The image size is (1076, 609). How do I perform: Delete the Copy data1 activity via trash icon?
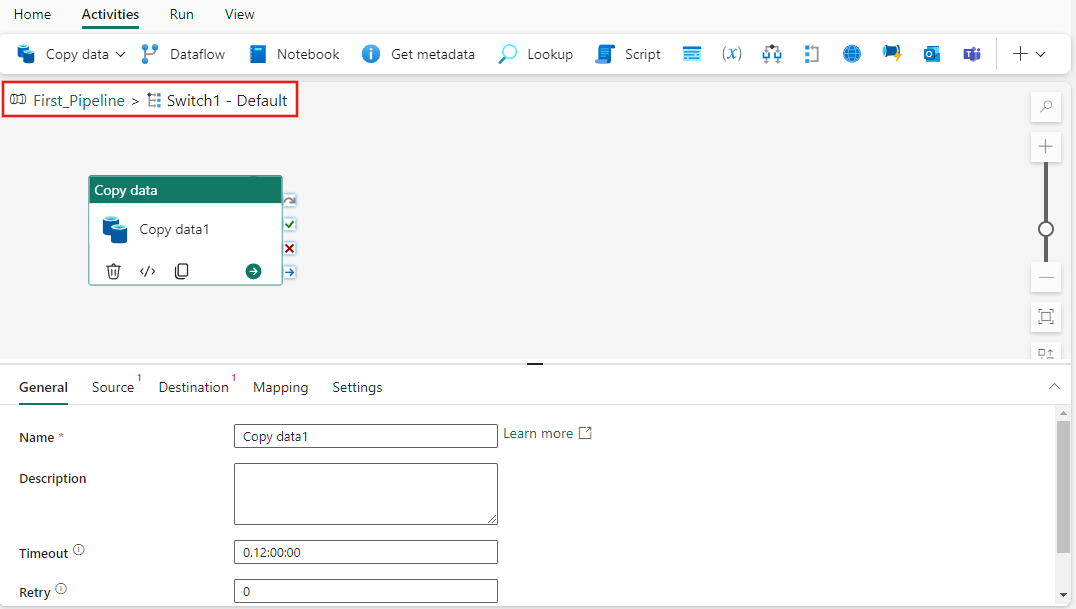tap(113, 270)
